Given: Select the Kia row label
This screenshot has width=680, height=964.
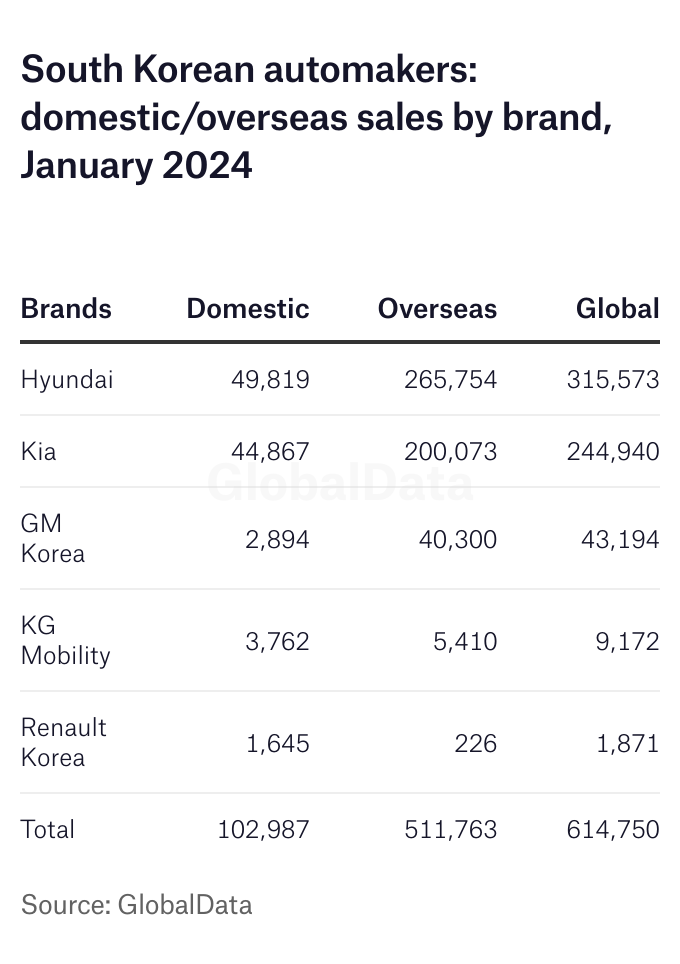Looking at the screenshot, I should coord(39,452).
